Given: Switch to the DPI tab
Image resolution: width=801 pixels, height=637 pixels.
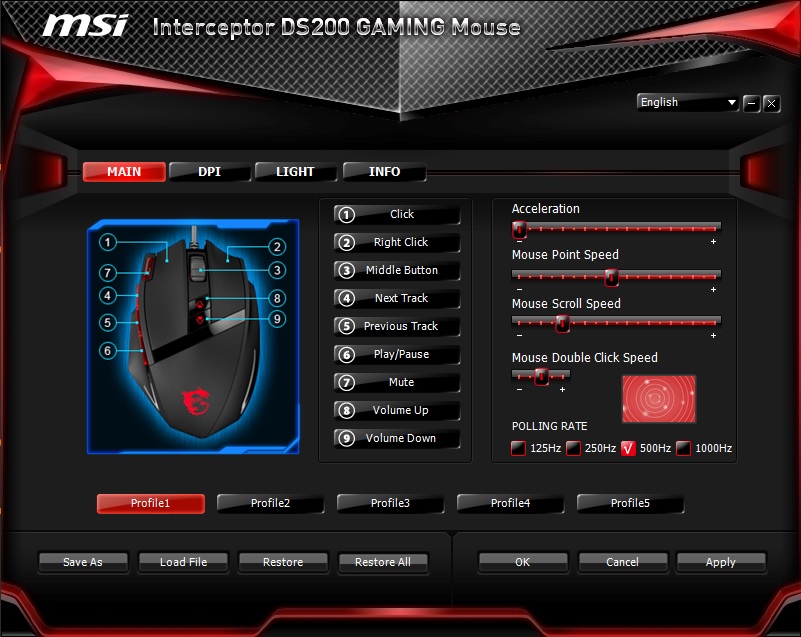Looking at the screenshot, I should [x=209, y=172].
